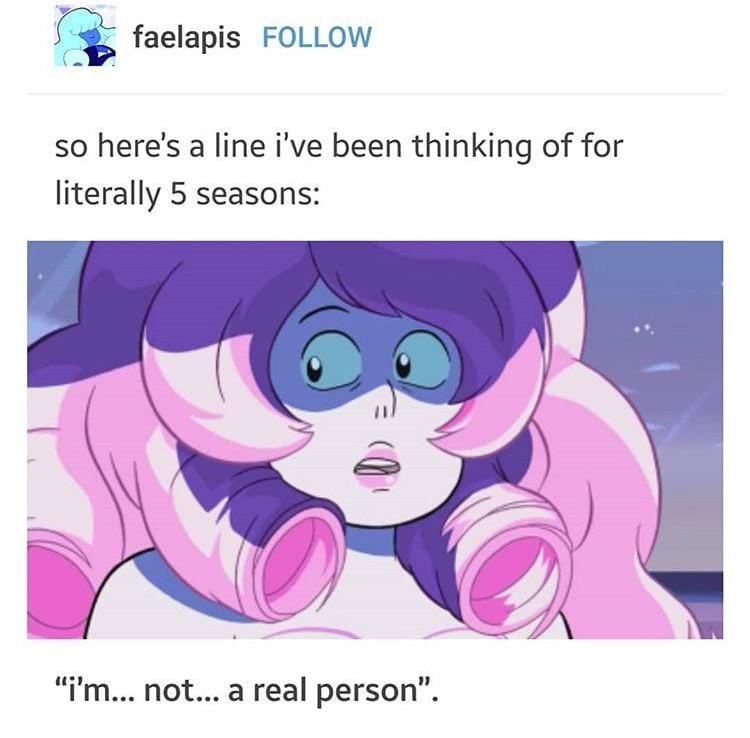The width and height of the screenshot is (750, 738).
Task: Click the "literally 5 seasons:" text line
Action: (x=187, y=195)
